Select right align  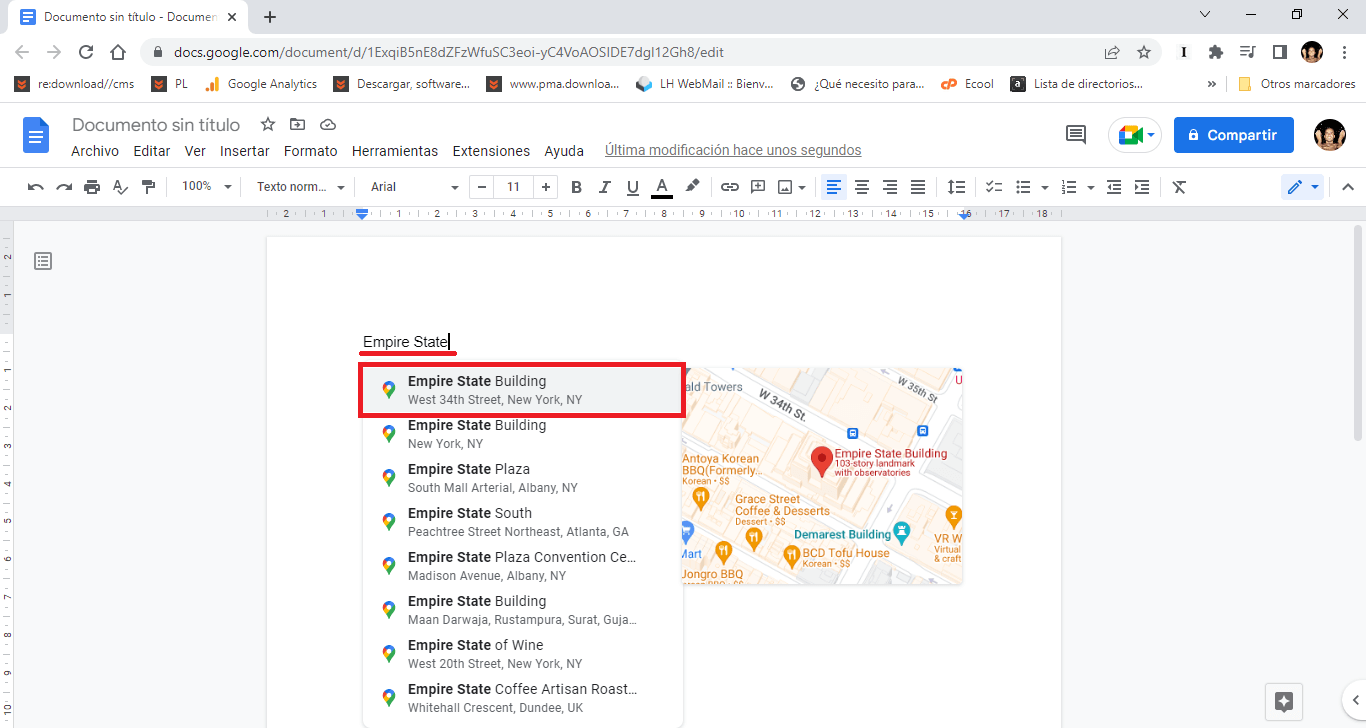pyautogui.click(x=889, y=187)
